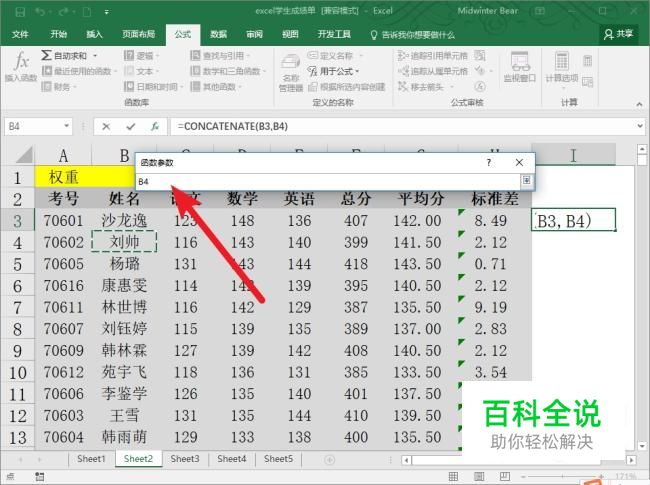Select cell 70601 in column A
650x485 pixels.
pyautogui.click(x=63, y=220)
